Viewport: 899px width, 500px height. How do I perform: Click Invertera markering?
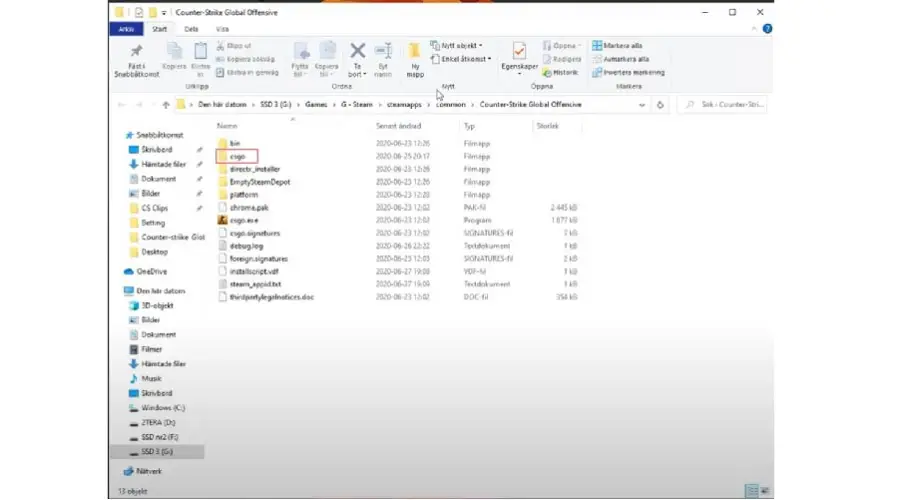(x=628, y=73)
